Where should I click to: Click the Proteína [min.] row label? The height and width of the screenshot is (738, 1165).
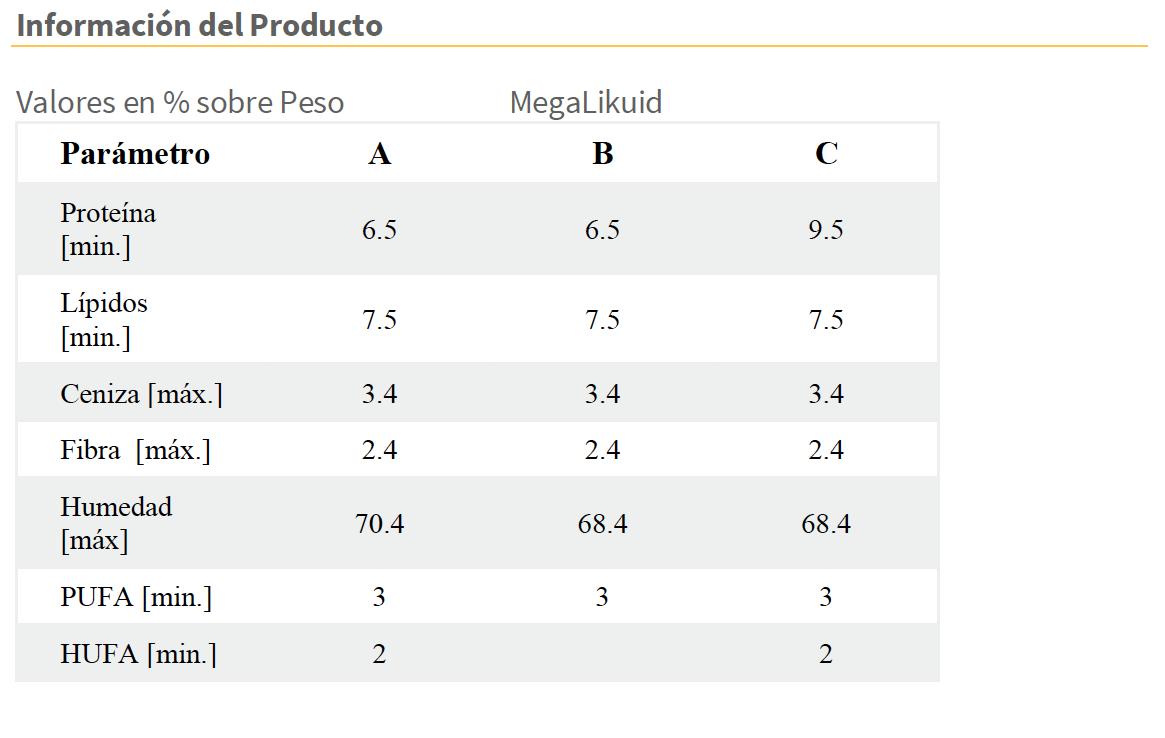(x=108, y=230)
